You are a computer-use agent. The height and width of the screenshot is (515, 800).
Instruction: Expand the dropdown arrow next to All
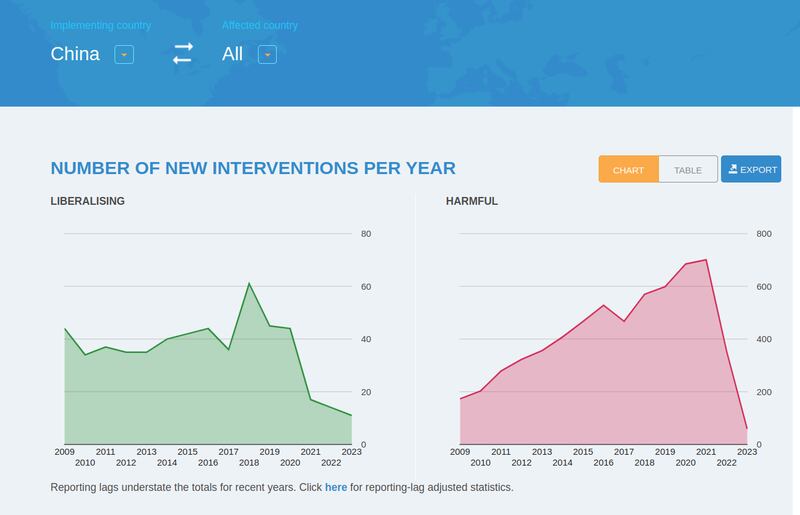tap(267, 54)
